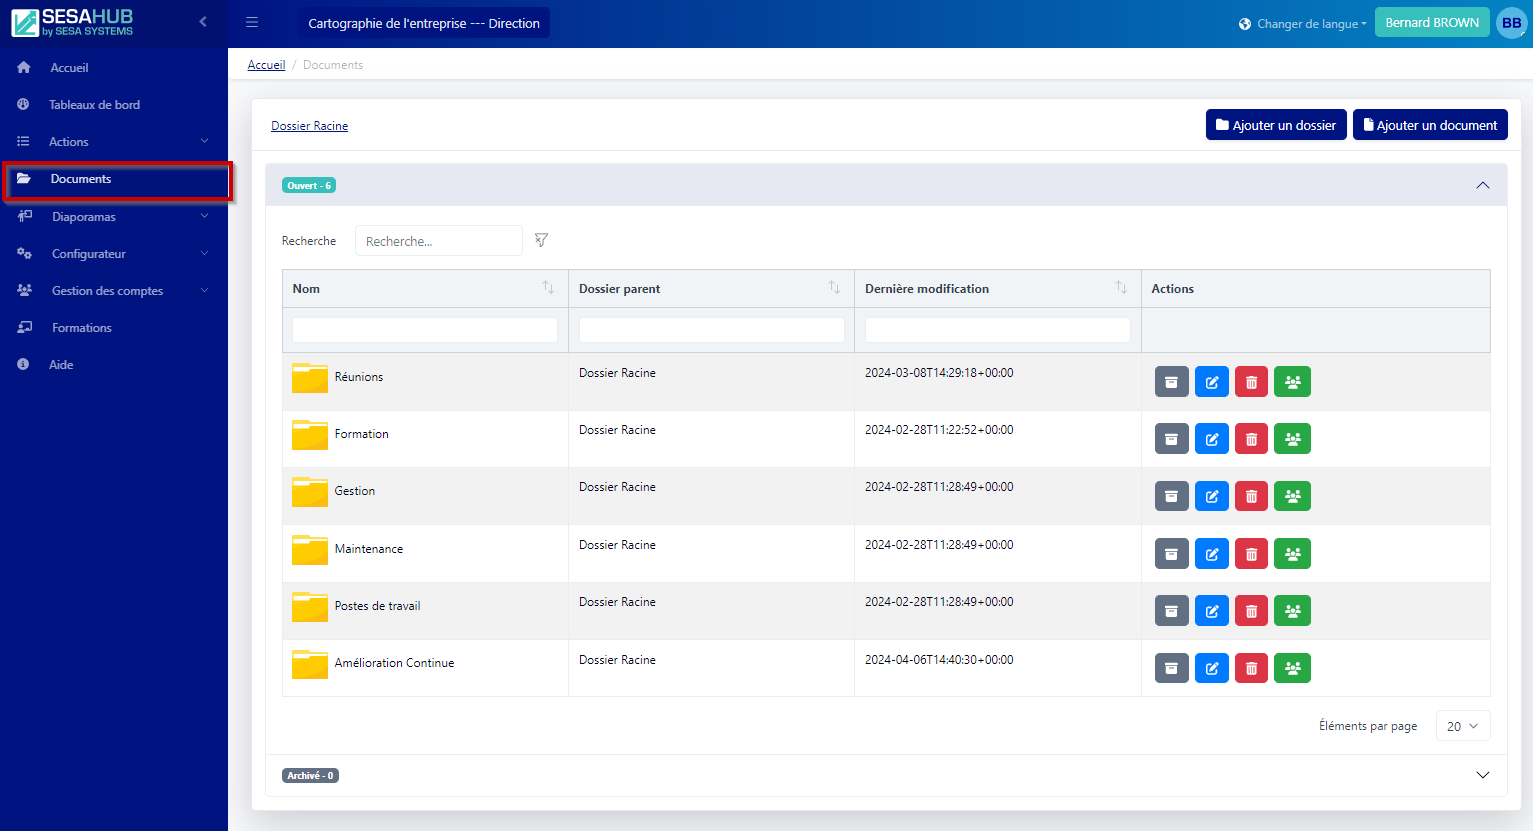
Task: Click the Recherche search field
Action: [x=438, y=241]
